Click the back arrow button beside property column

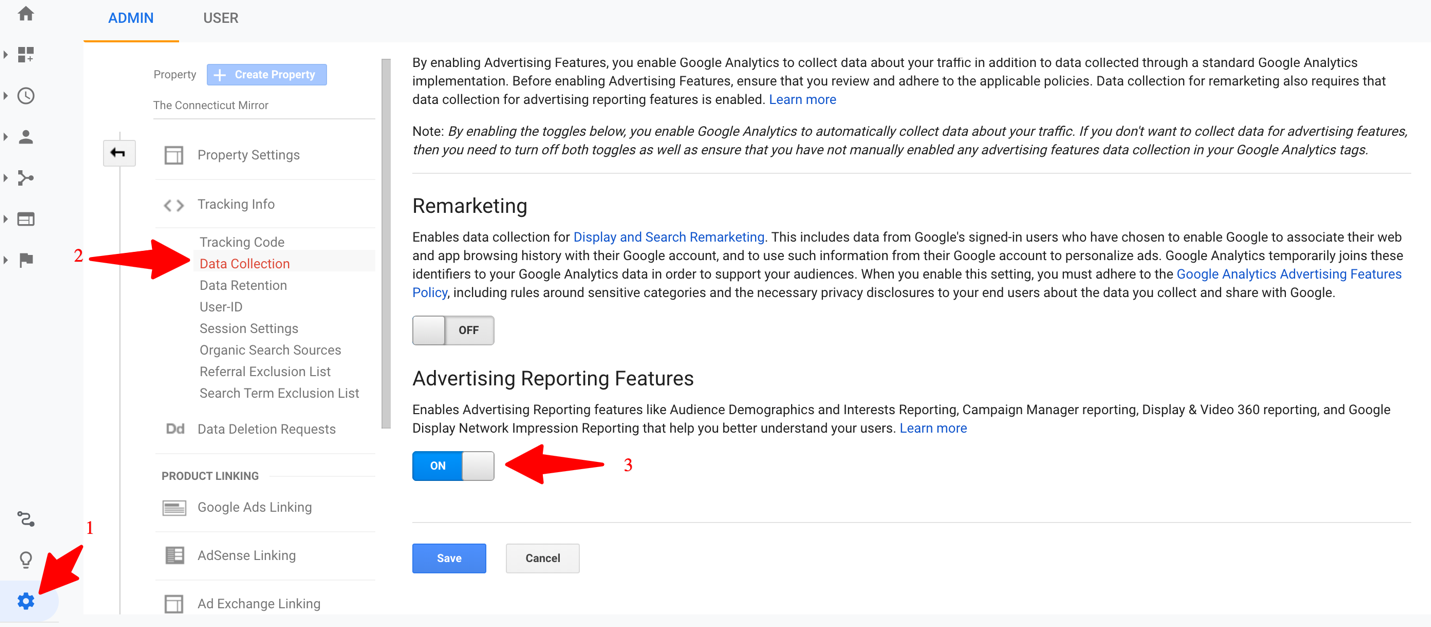tap(118, 153)
